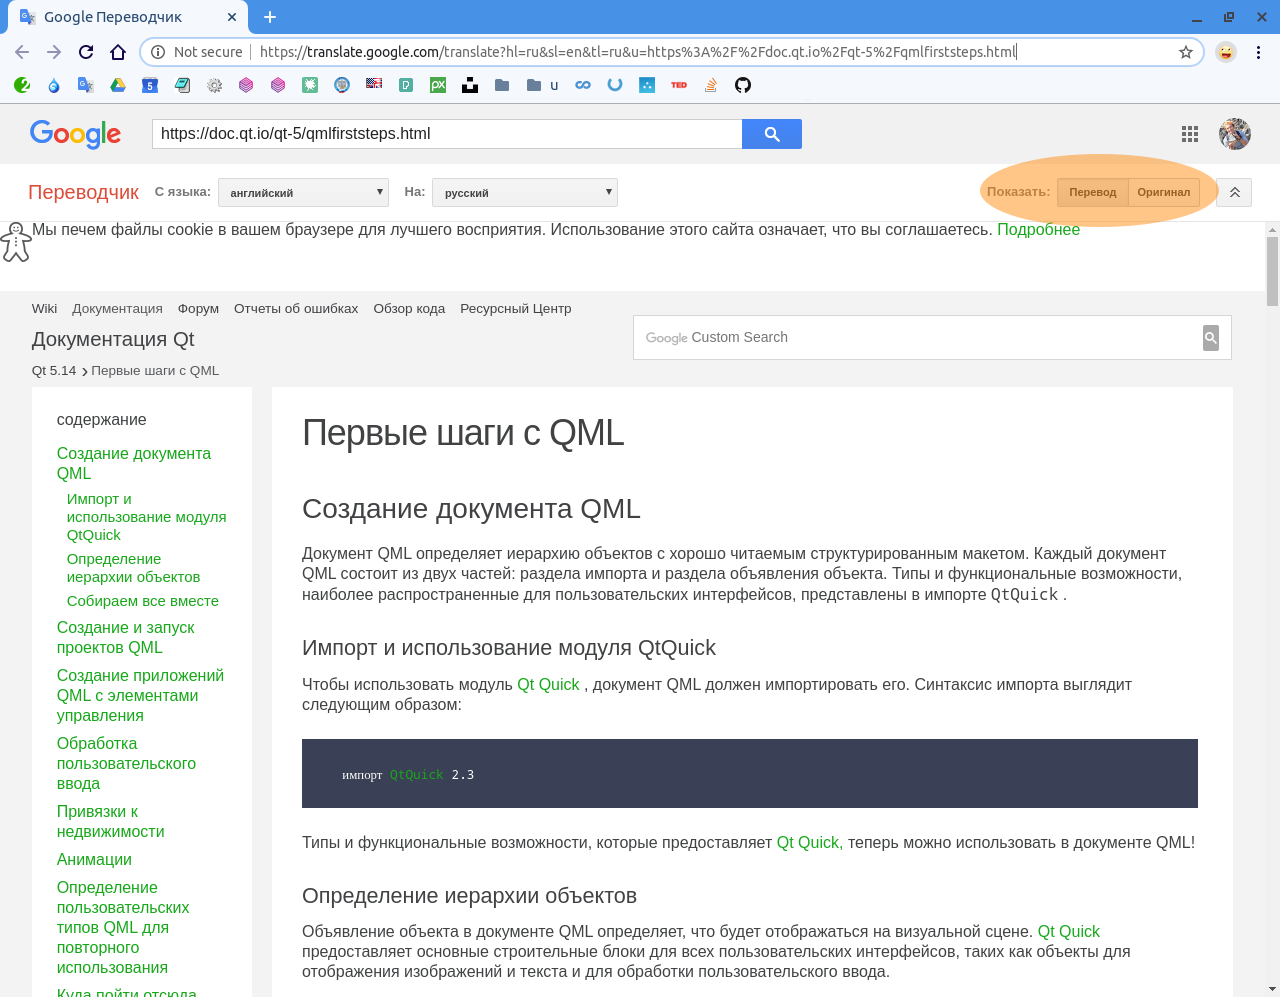Open the bookmark folder labeled u
This screenshot has height=997, width=1280.
pyautogui.click(x=543, y=85)
